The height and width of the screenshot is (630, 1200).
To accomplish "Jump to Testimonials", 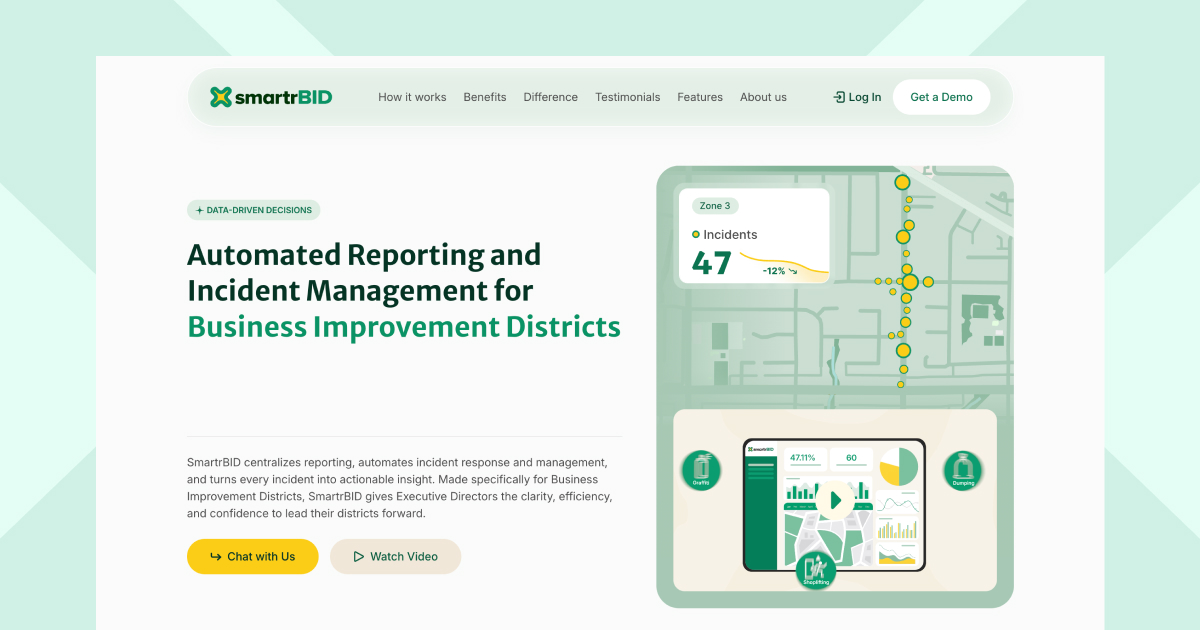I will (x=628, y=97).
